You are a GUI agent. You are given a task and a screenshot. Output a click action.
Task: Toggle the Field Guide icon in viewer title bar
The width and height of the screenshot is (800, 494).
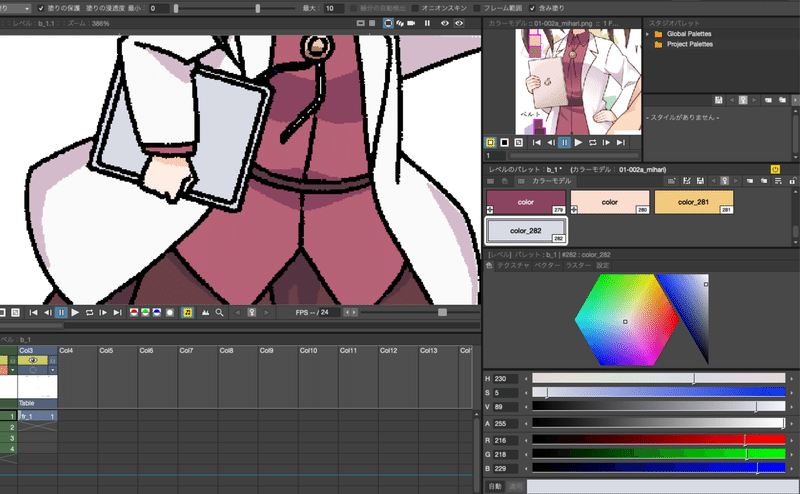372,23
